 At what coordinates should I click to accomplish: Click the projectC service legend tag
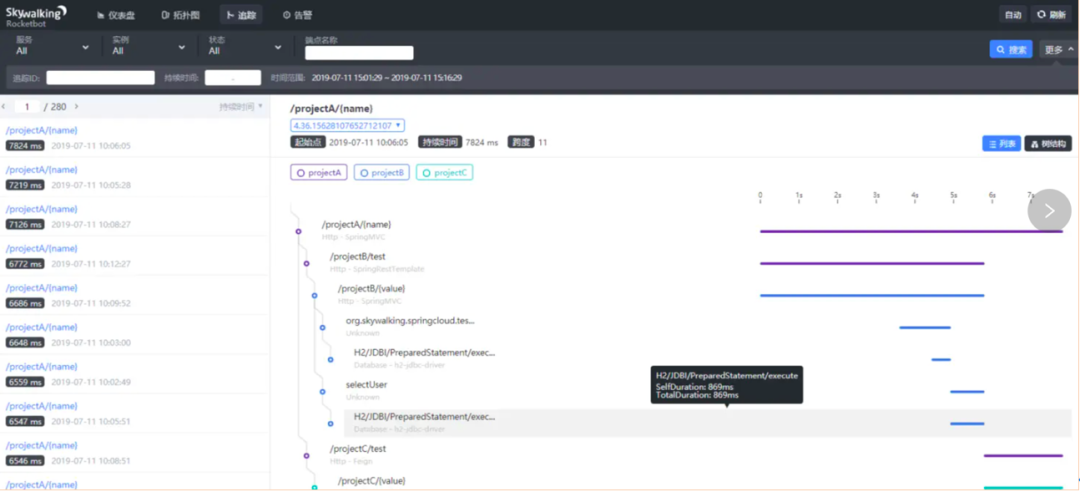tap(444, 173)
